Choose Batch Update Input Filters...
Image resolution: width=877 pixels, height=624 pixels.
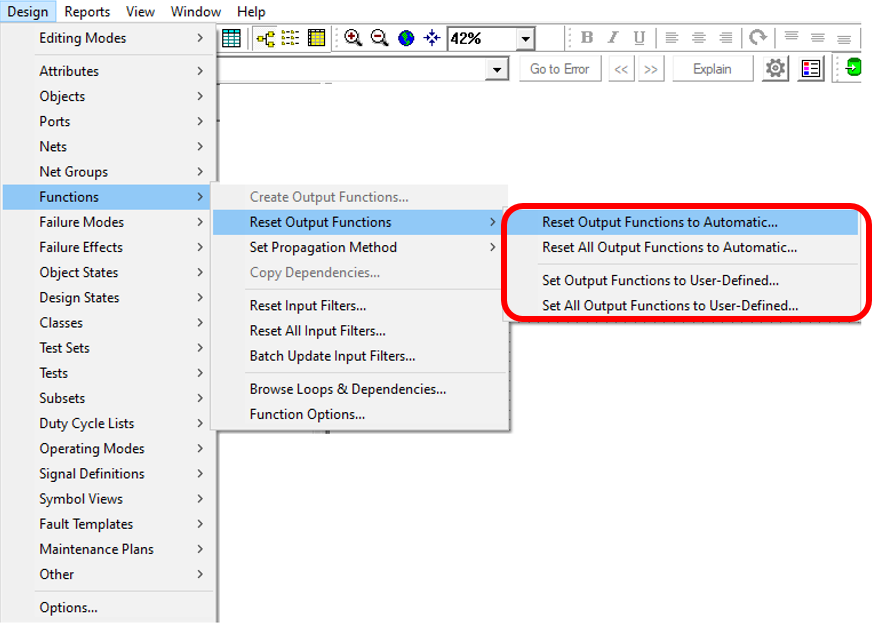360,356
